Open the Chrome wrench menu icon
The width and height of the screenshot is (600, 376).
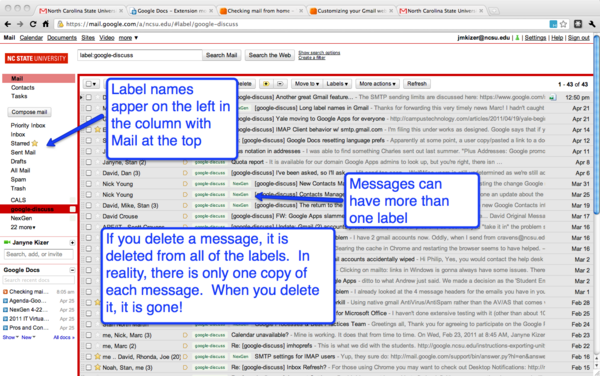[x=592, y=24]
